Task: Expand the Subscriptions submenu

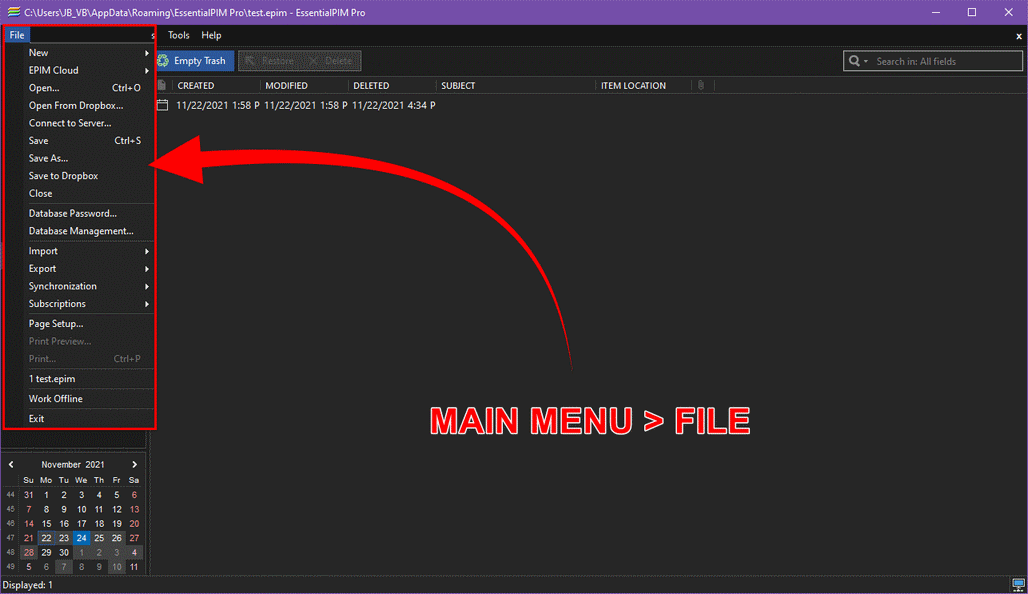Action: [x=89, y=304]
